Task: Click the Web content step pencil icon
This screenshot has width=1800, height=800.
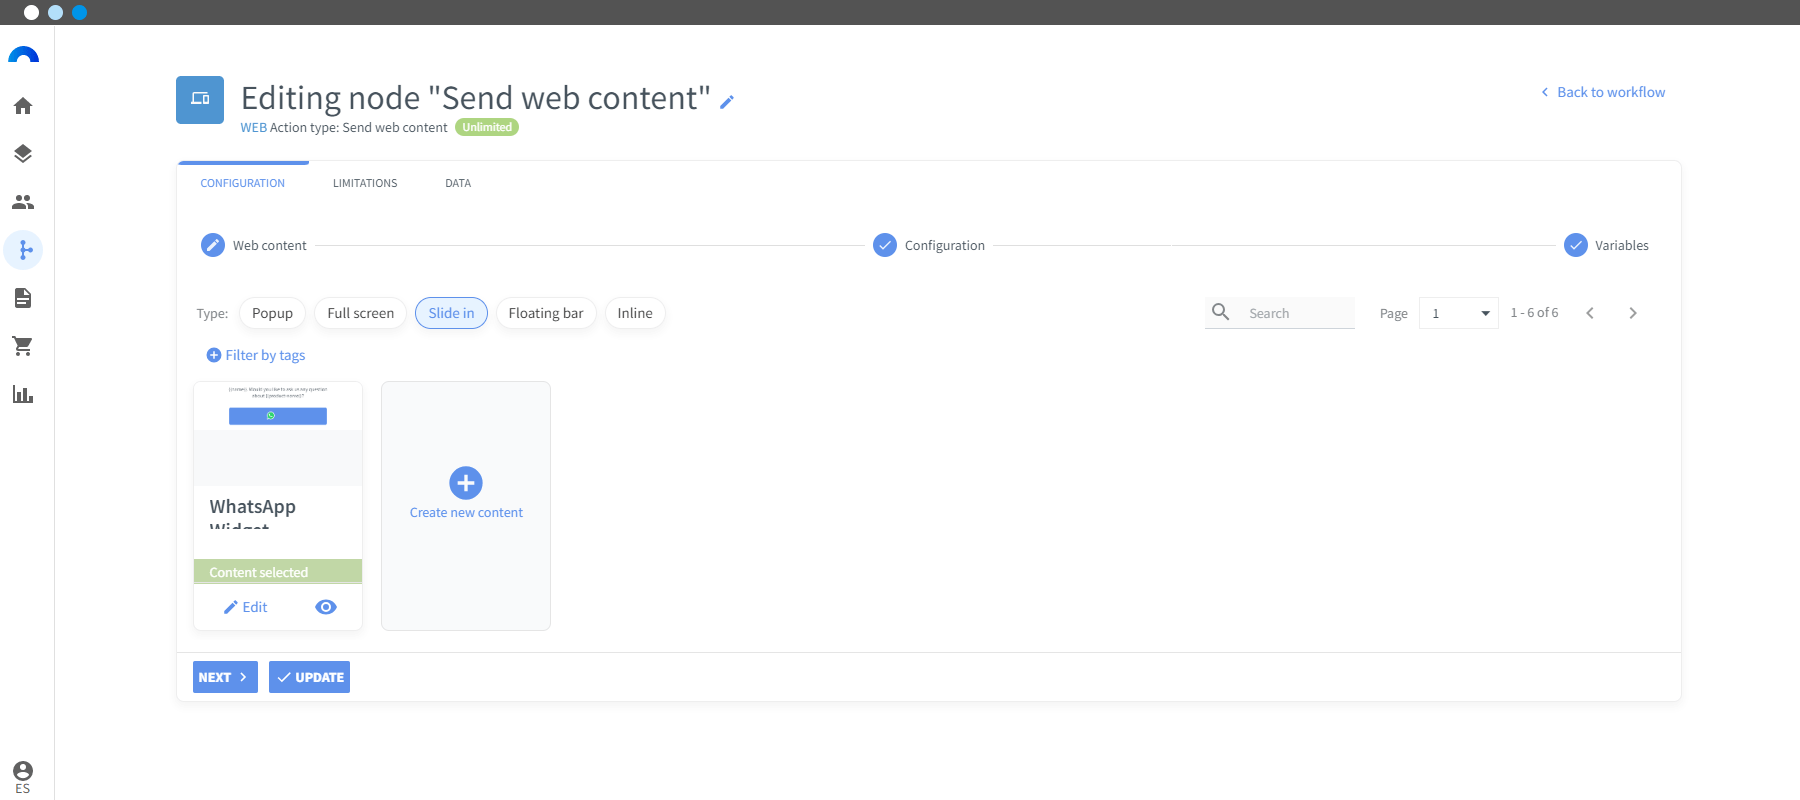Action: (213, 245)
